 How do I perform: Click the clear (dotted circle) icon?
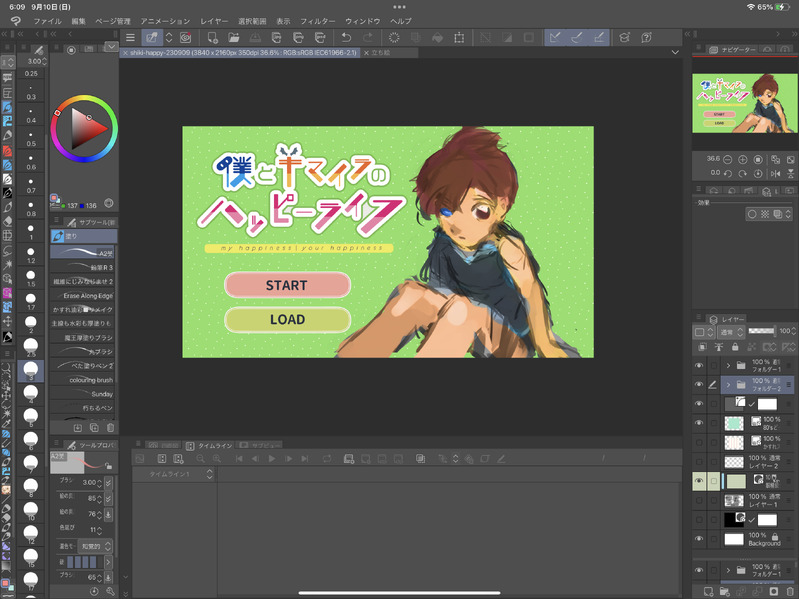[394, 38]
